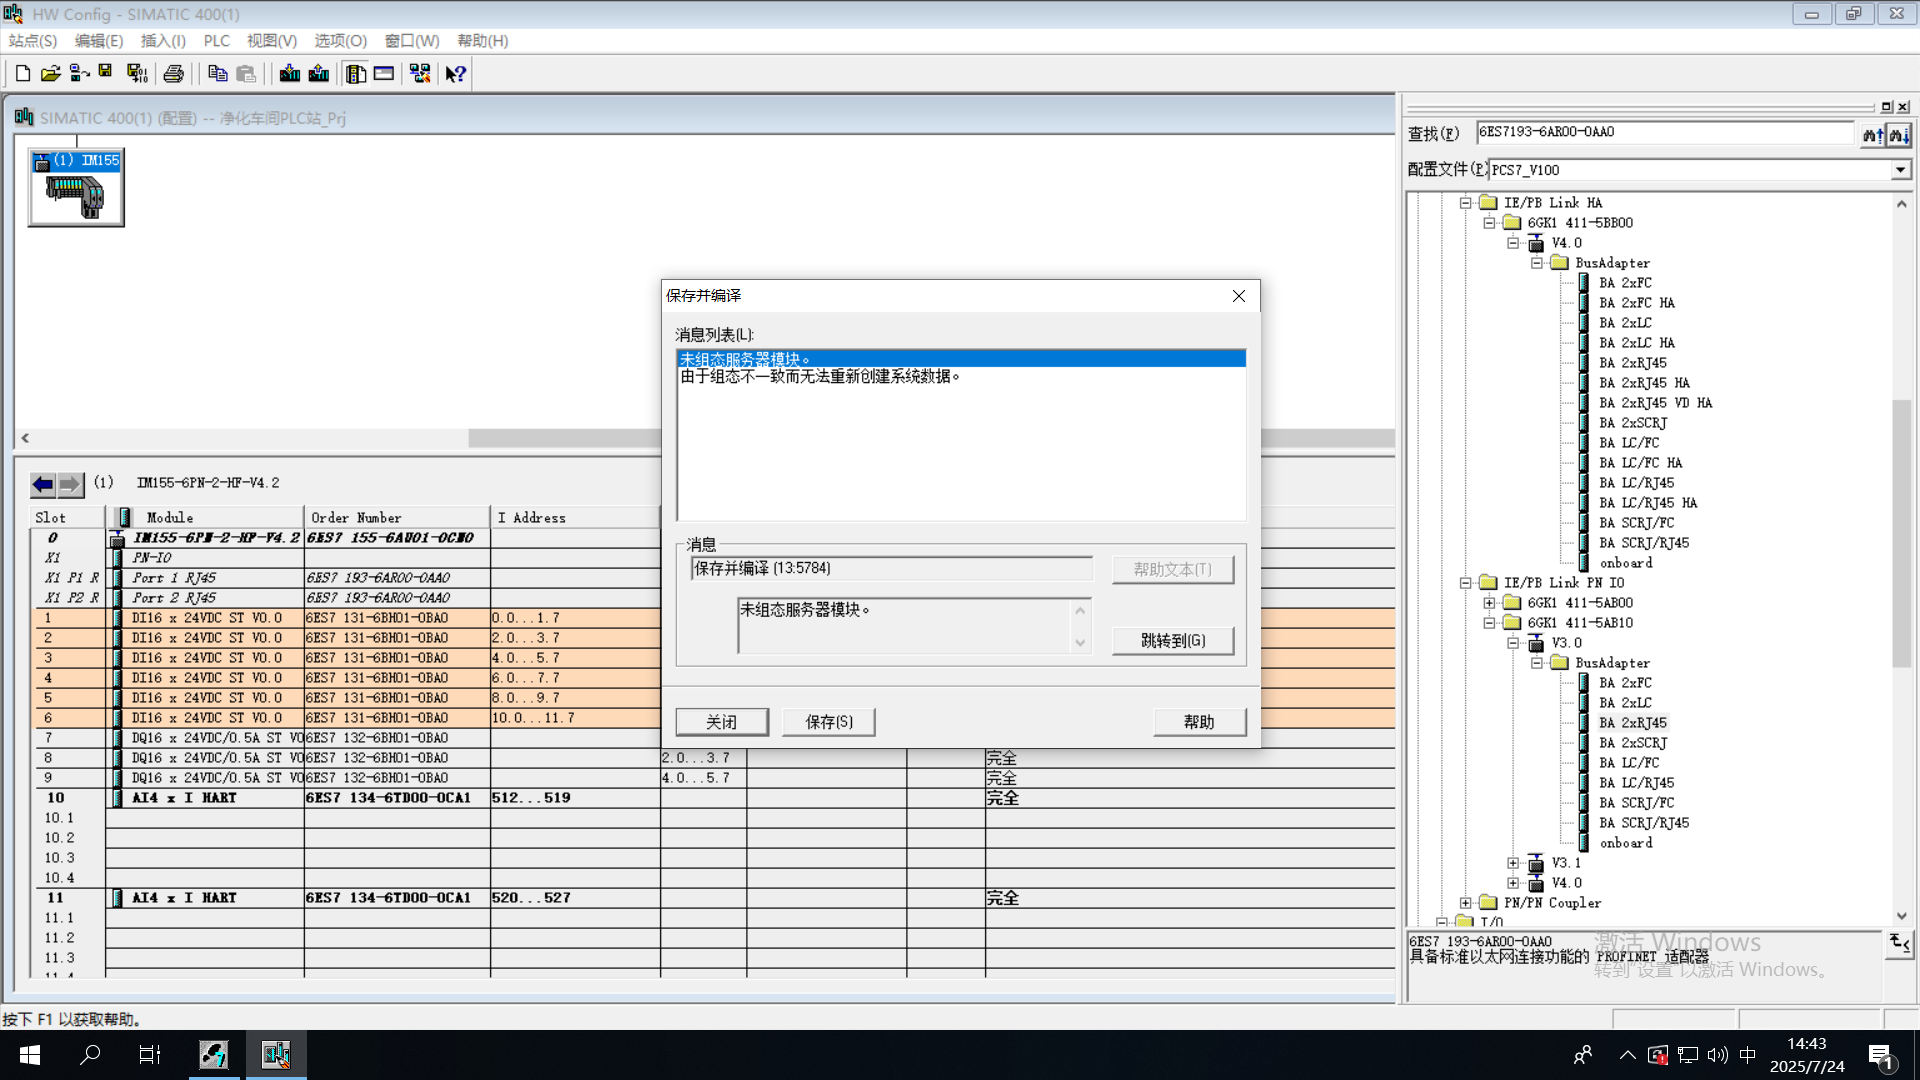1920x1080 pixels.
Task: Click the message text box scroll down arrow
Action: tap(1080, 642)
